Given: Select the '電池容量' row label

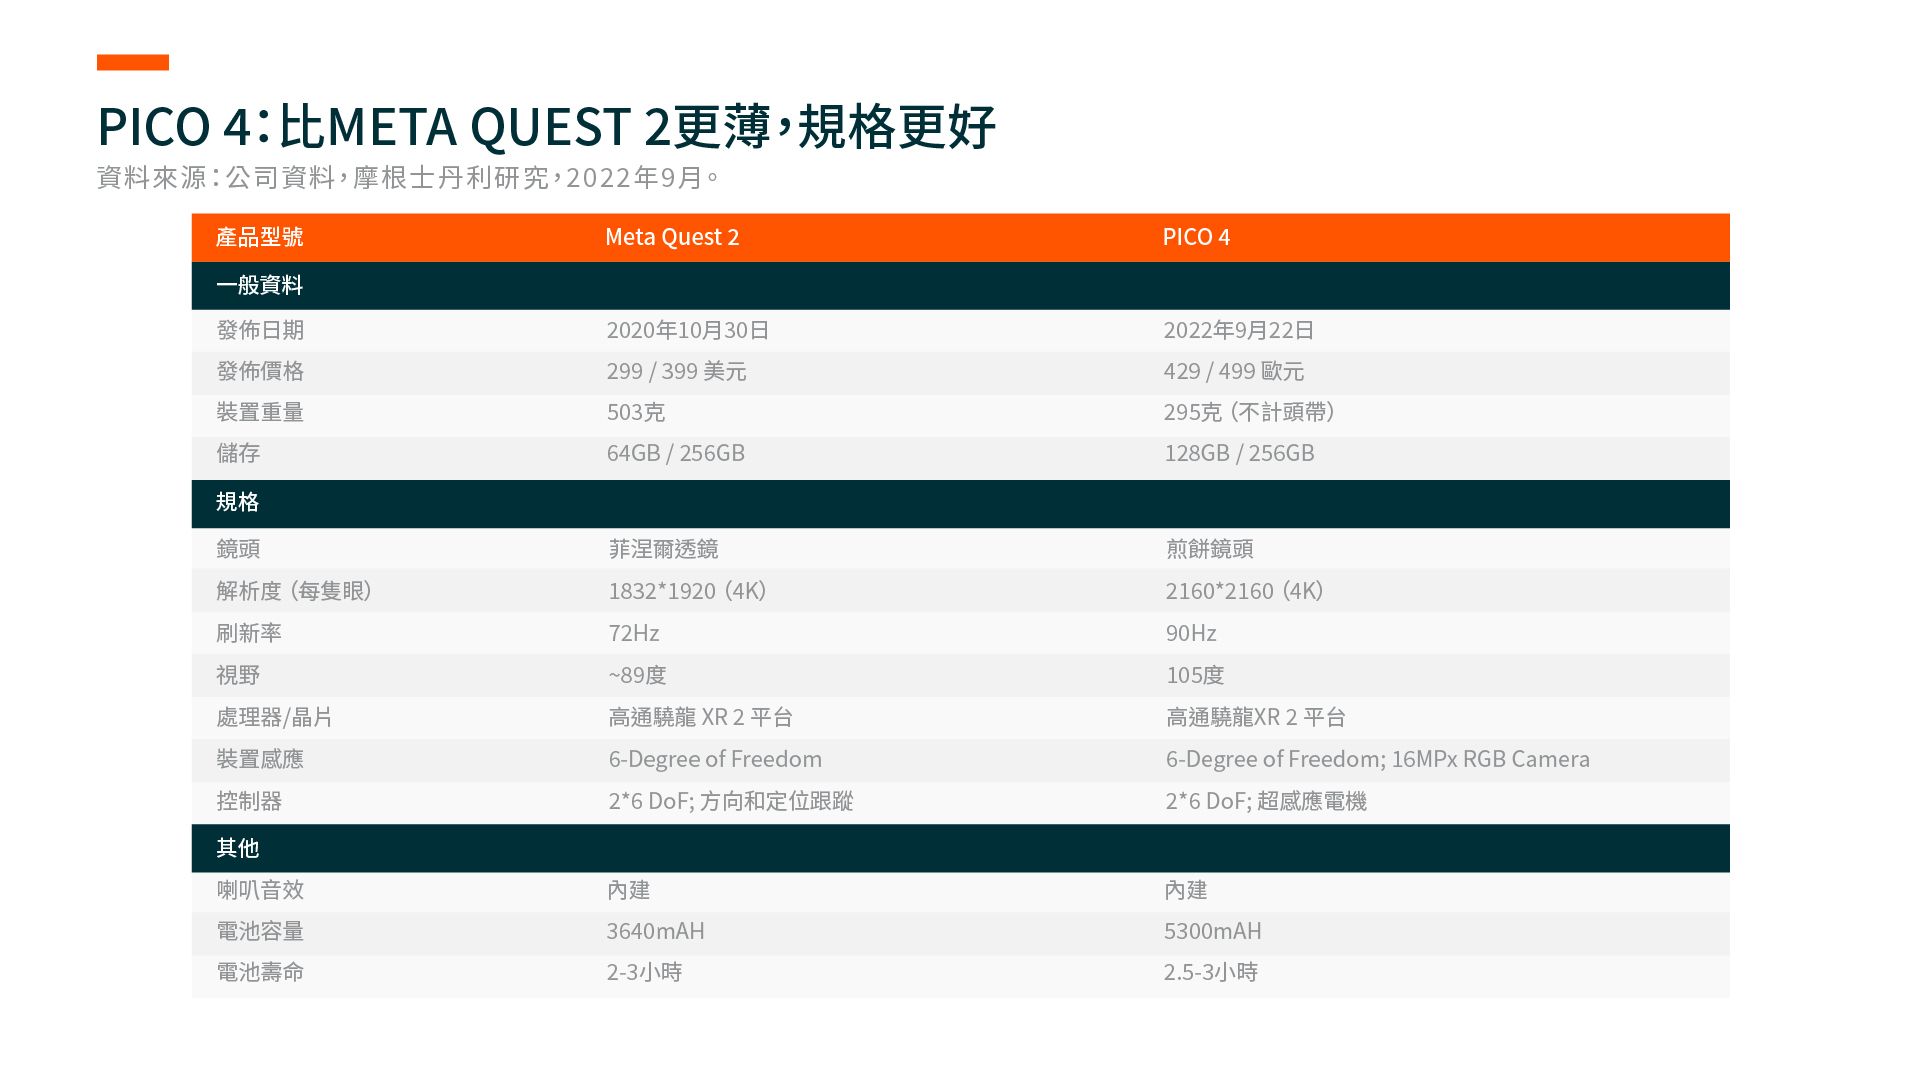Looking at the screenshot, I should (x=260, y=931).
